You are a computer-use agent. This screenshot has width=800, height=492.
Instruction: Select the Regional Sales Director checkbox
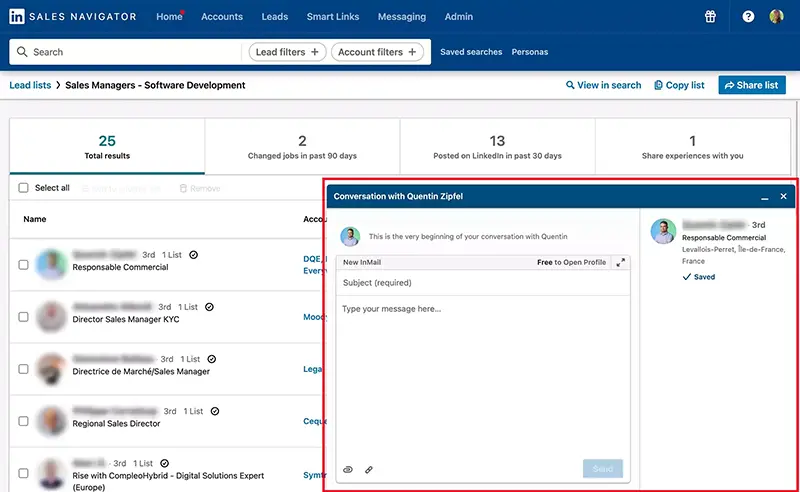23,421
